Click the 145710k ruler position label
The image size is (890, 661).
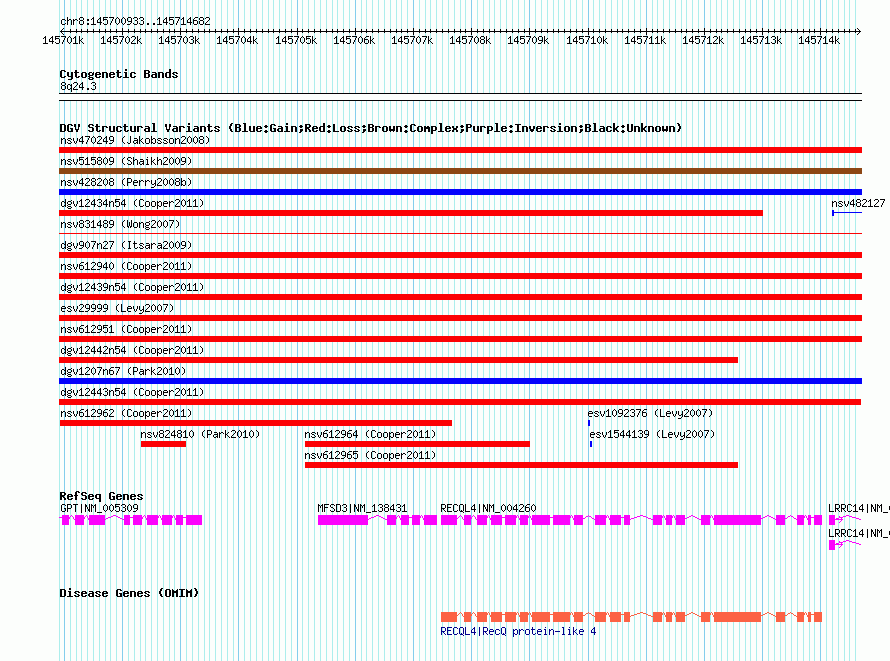[587, 40]
